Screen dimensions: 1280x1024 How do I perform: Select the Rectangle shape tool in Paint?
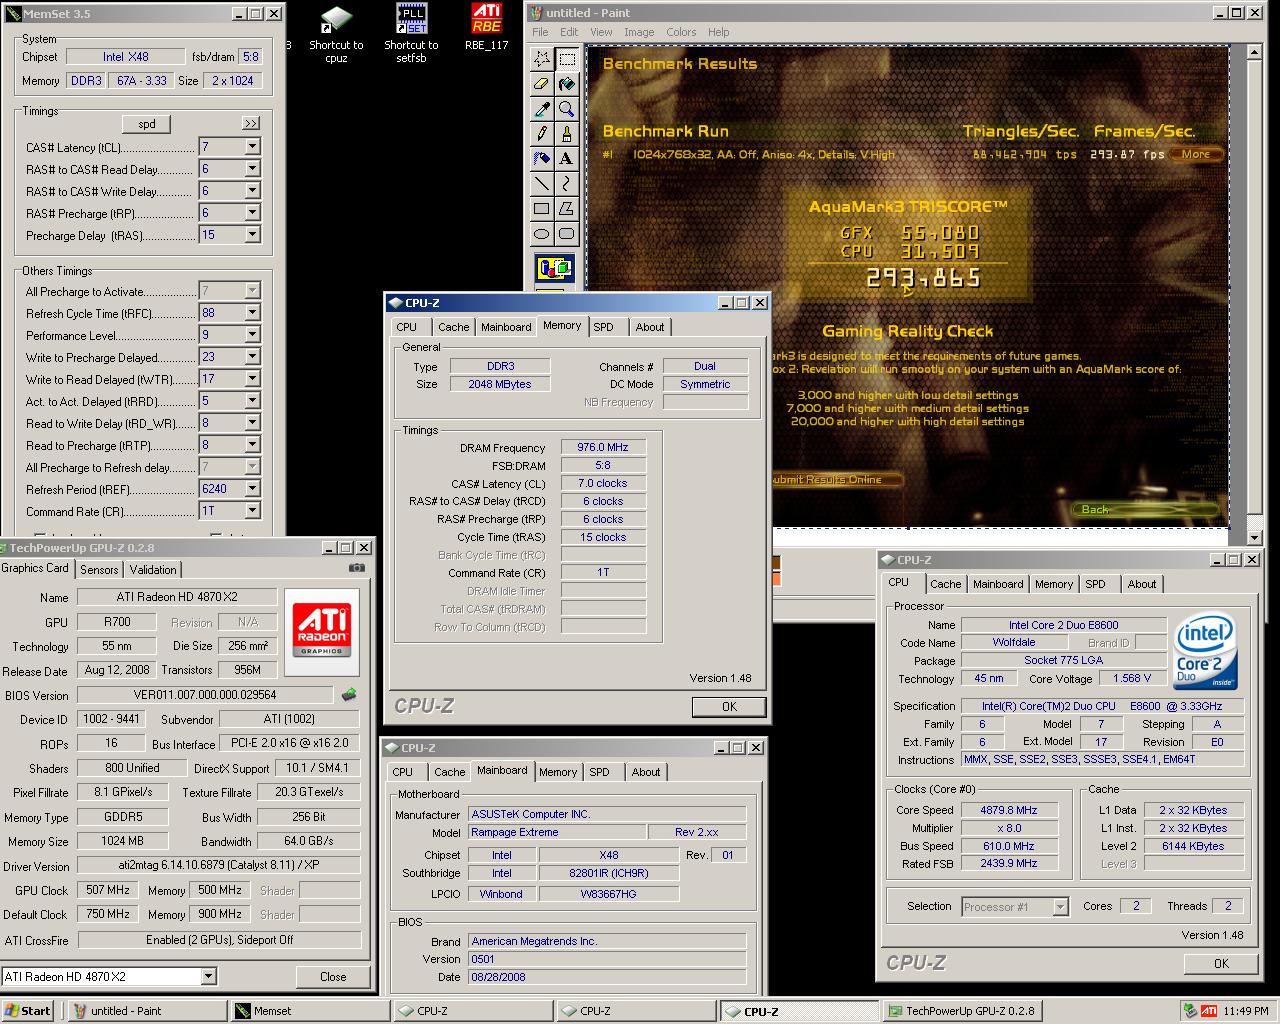(541, 209)
